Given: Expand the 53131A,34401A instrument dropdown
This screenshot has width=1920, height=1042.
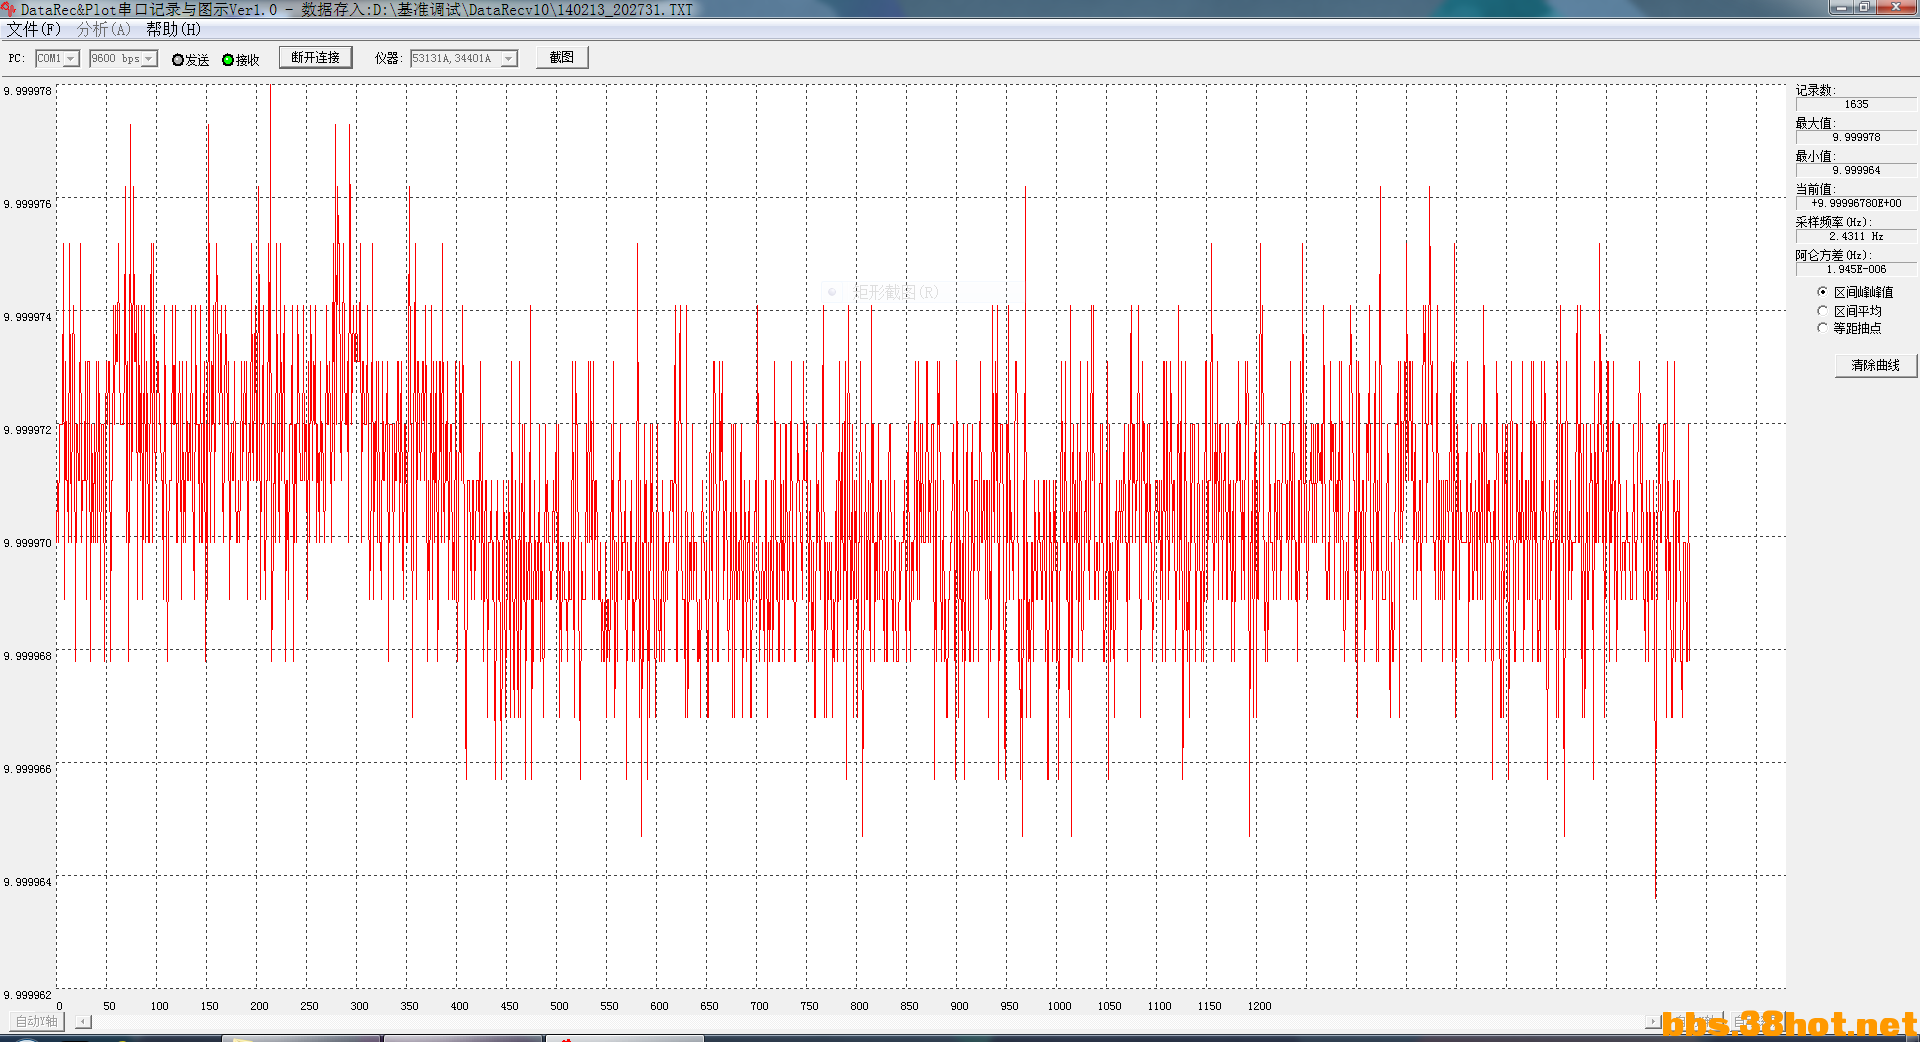Looking at the screenshot, I should coord(509,59).
